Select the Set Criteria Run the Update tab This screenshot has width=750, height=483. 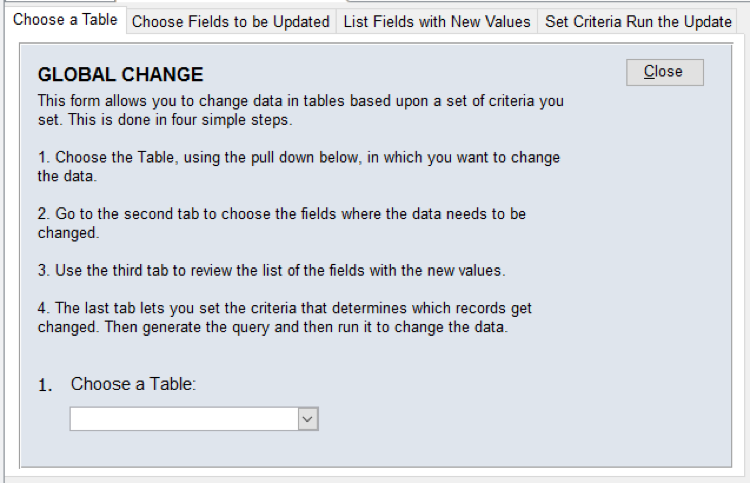point(638,21)
